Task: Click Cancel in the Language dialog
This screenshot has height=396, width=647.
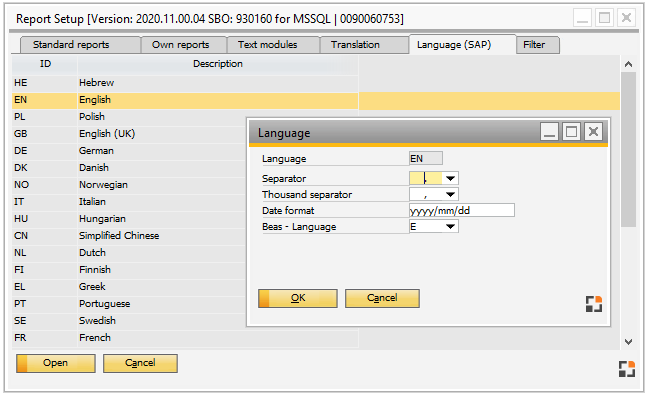Action: (x=382, y=298)
